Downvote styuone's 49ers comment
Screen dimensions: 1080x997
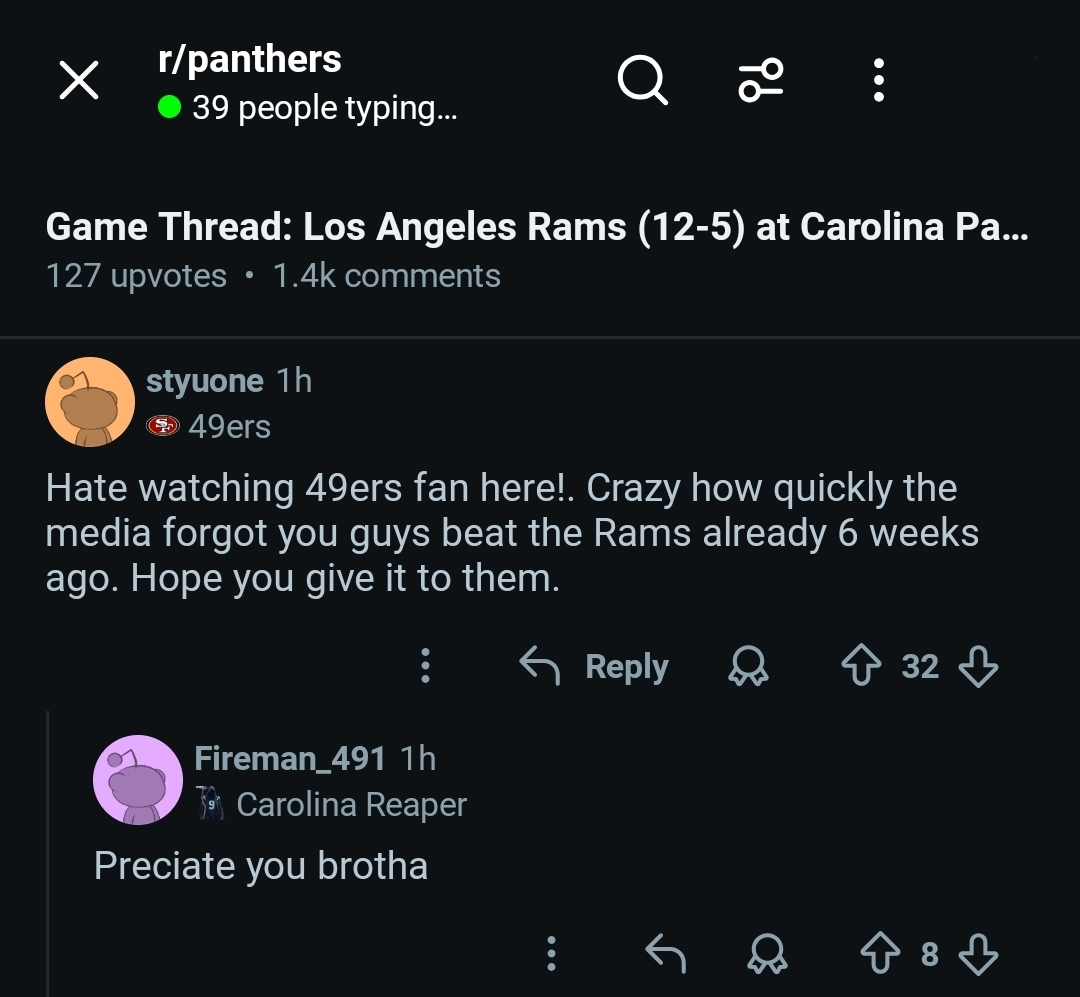(x=978, y=666)
